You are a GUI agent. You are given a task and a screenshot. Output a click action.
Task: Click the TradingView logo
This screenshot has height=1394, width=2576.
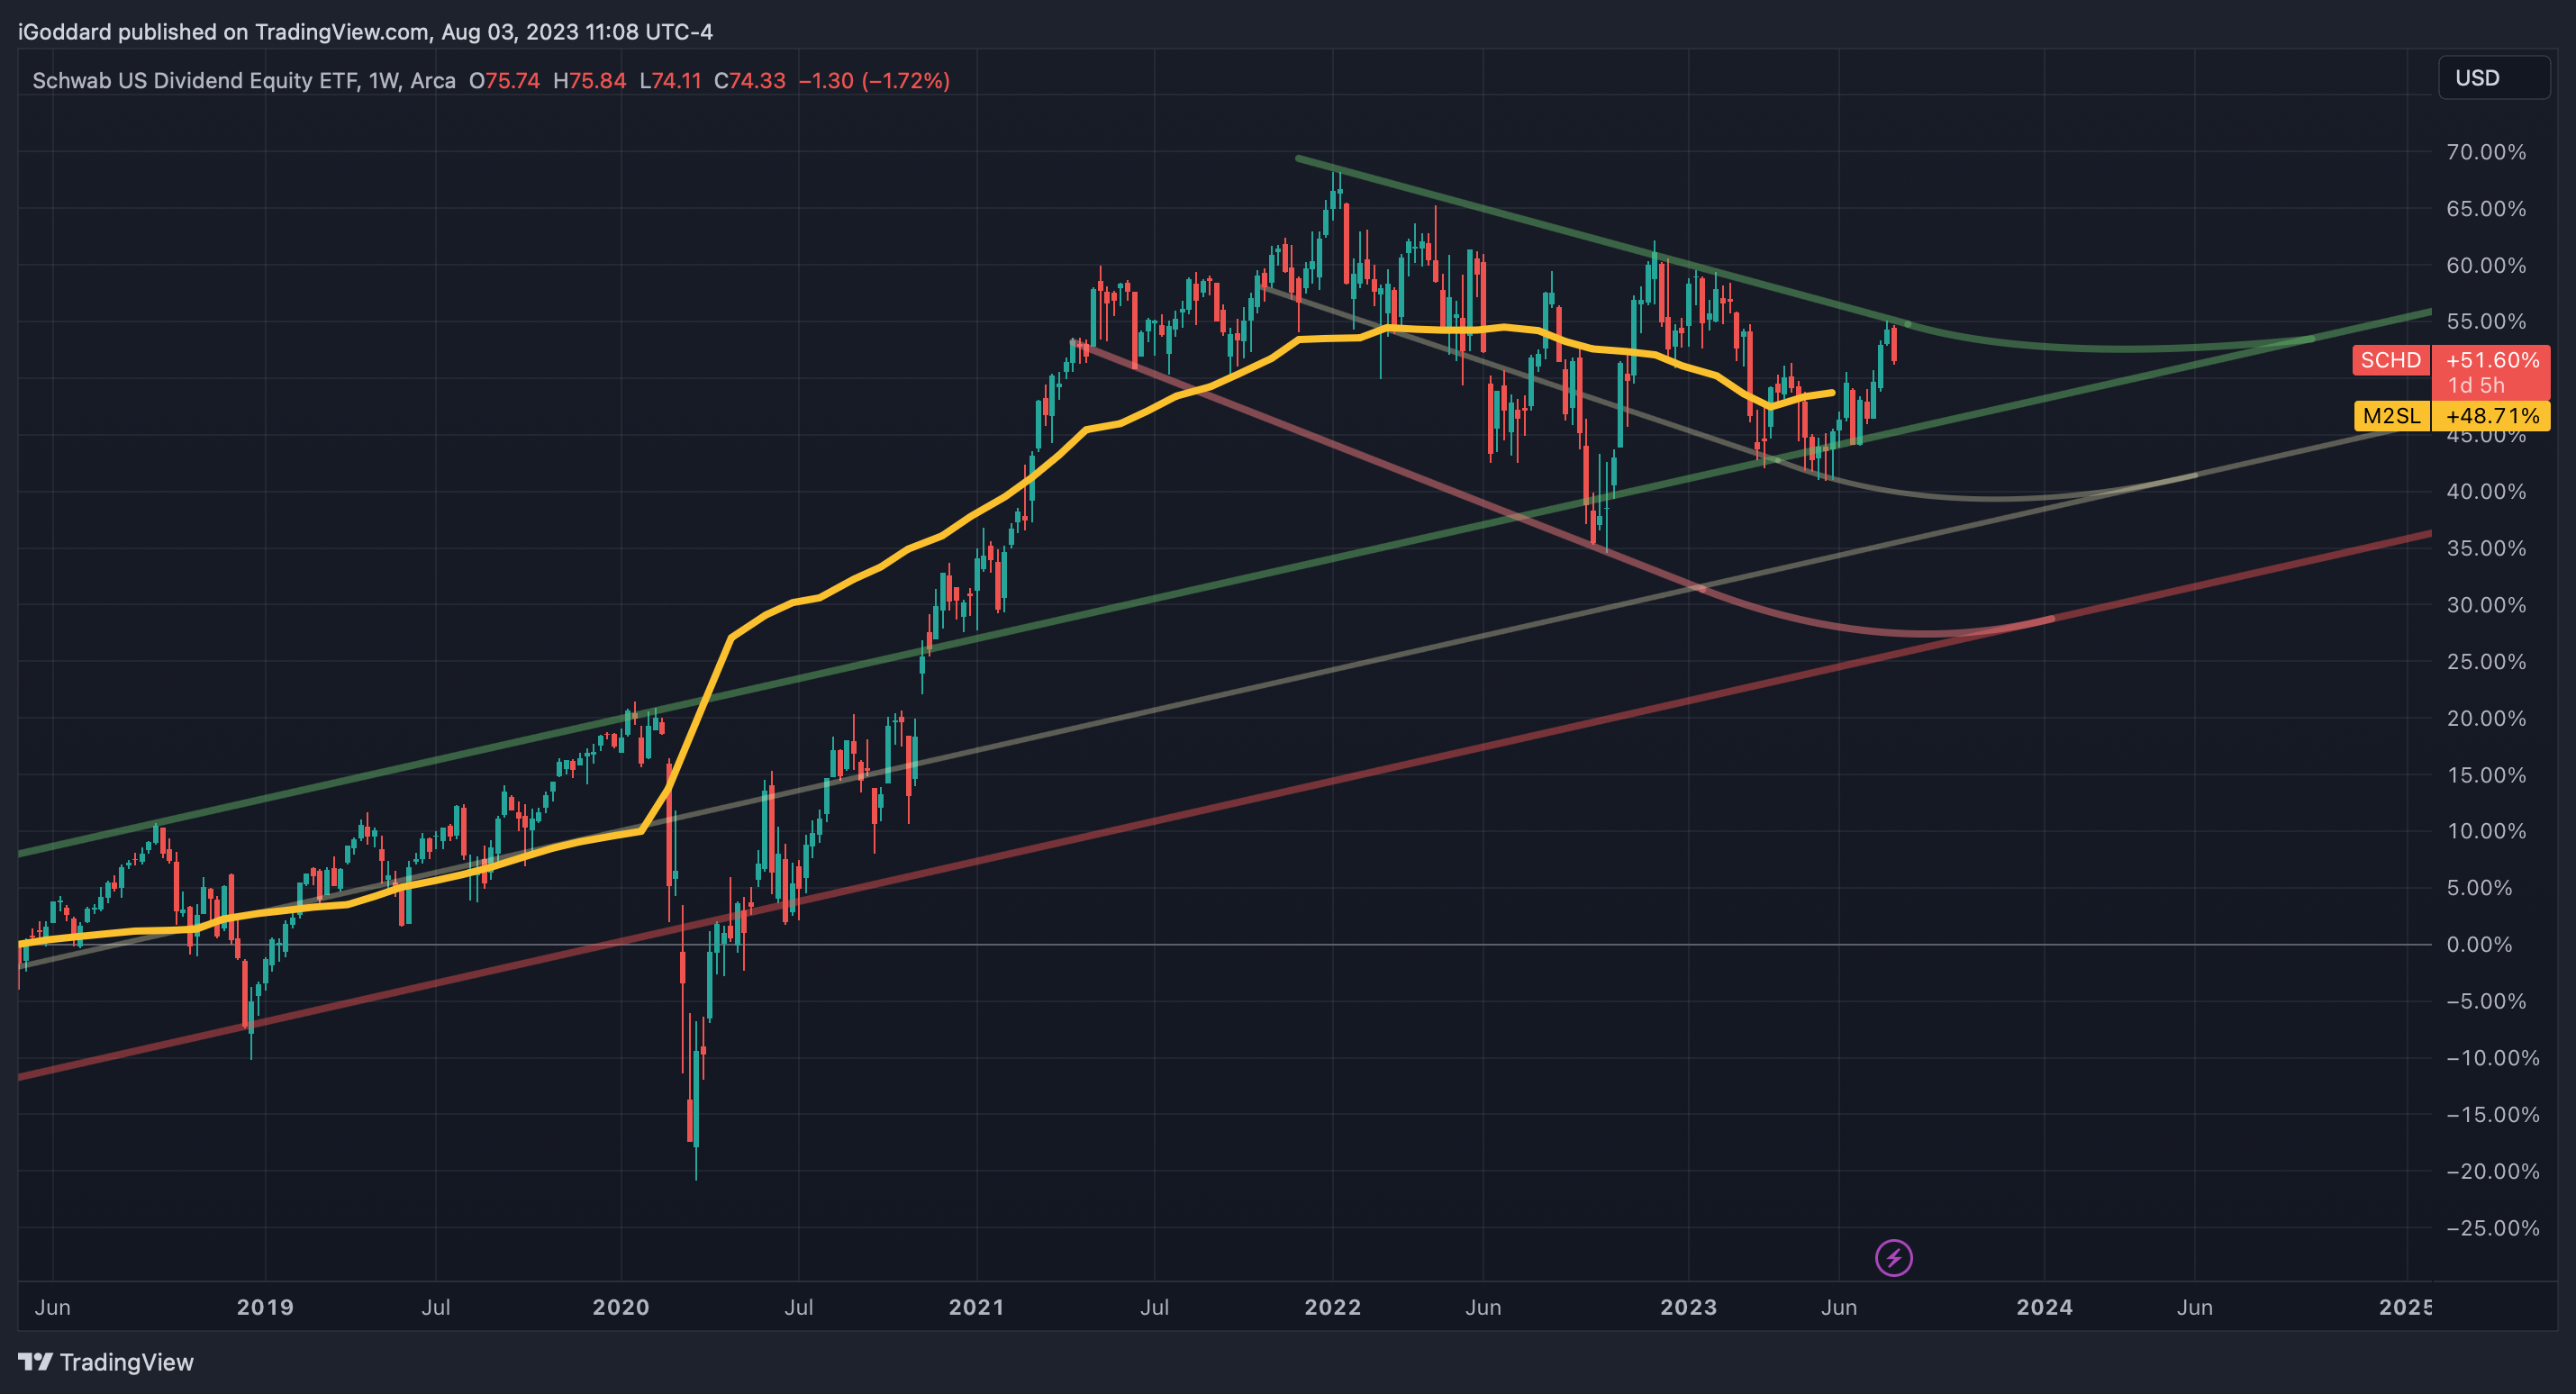coord(106,1362)
